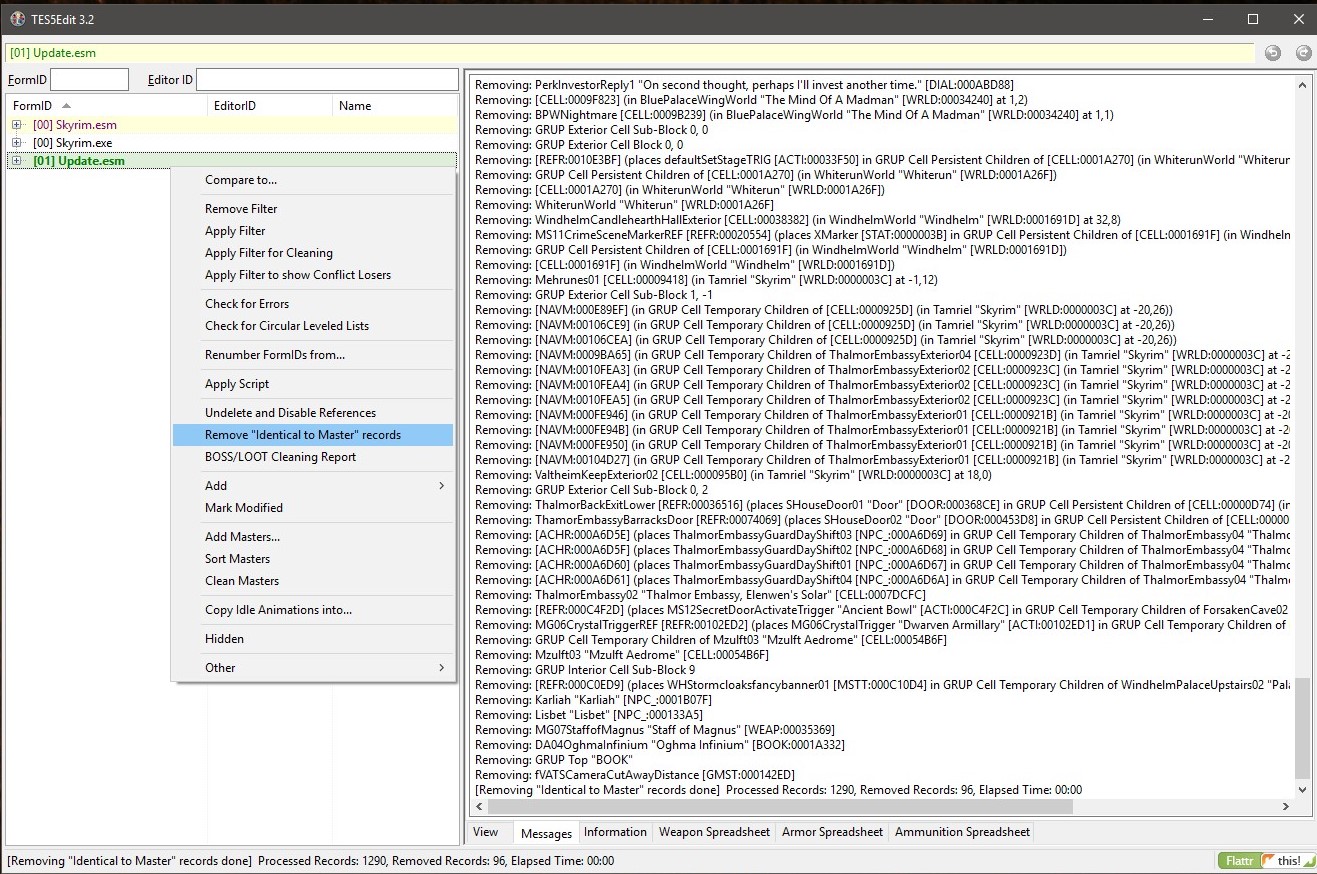Focus the FormID search field
The height and width of the screenshot is (874, 1317).
click(89, 80)
